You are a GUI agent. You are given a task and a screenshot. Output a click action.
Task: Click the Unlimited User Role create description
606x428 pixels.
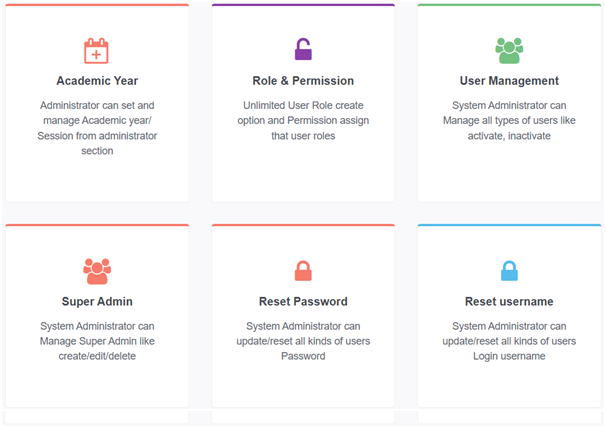click(x=303, y=120)
